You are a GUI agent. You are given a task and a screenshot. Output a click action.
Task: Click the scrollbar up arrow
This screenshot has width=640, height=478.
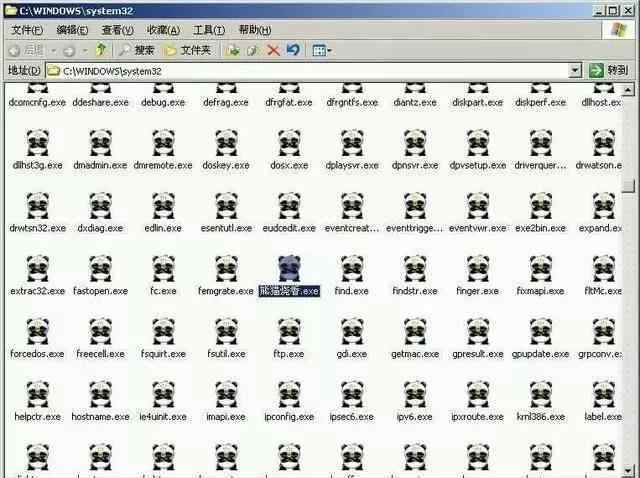[x=627, y=89]
